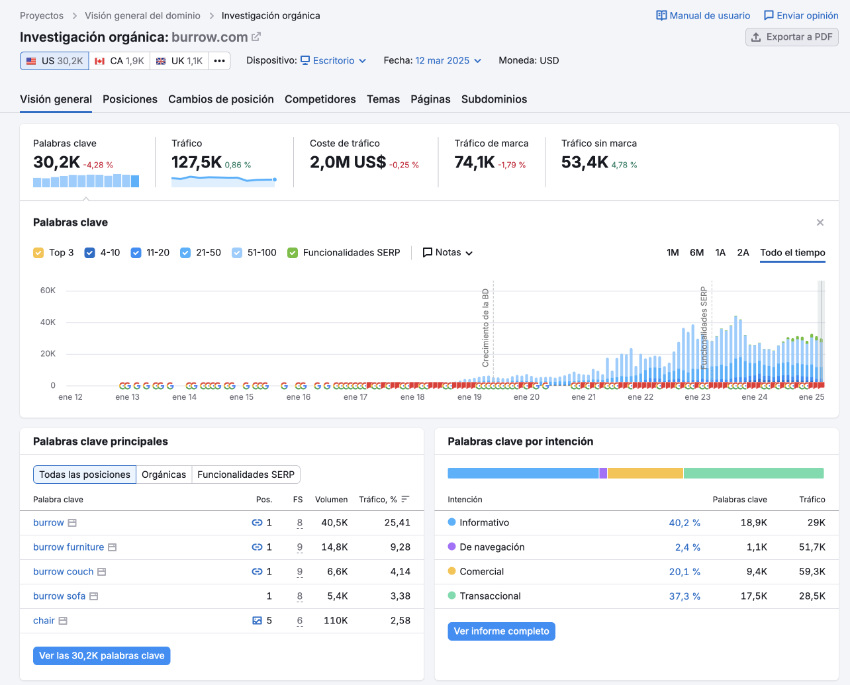Click the Manual de usuario book icon
850x685 pixels.
[661, 15]
